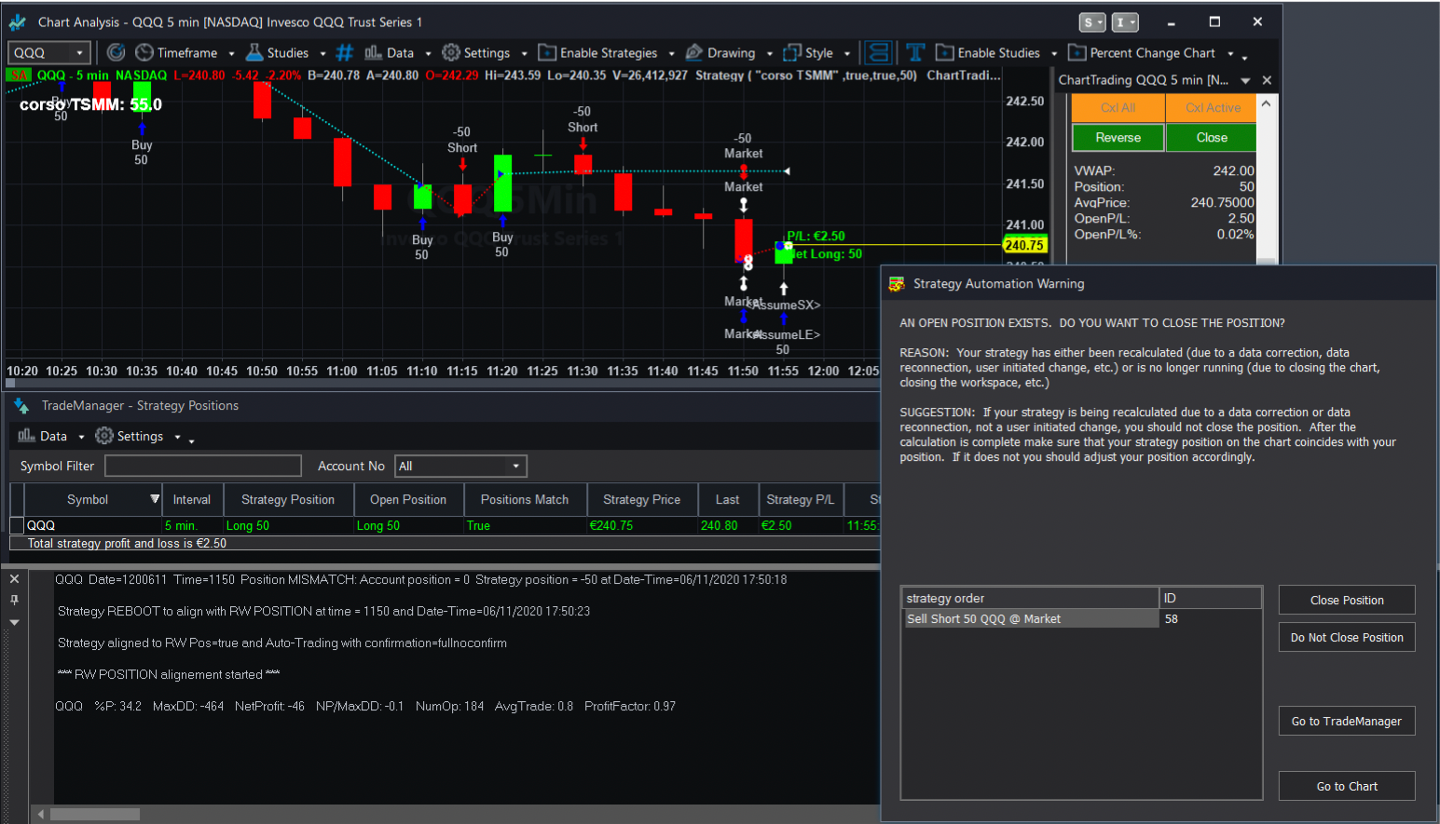1440x824 pixels.
Task: Toggle the blue hash grid icon in toolbar
Action: tap(344, 53)
